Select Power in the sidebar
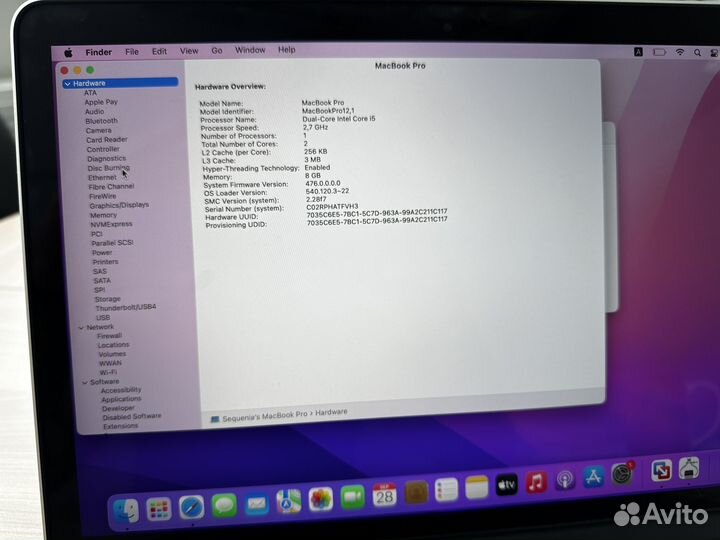This screenshot has height=540, width=720. [x=102, y=253]
